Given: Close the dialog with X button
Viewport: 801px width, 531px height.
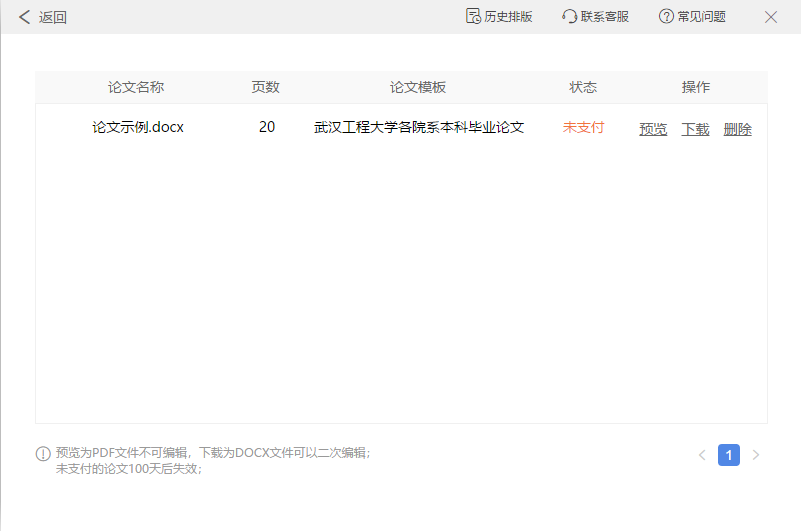Looking at the screenshot, I should (771, 17).
